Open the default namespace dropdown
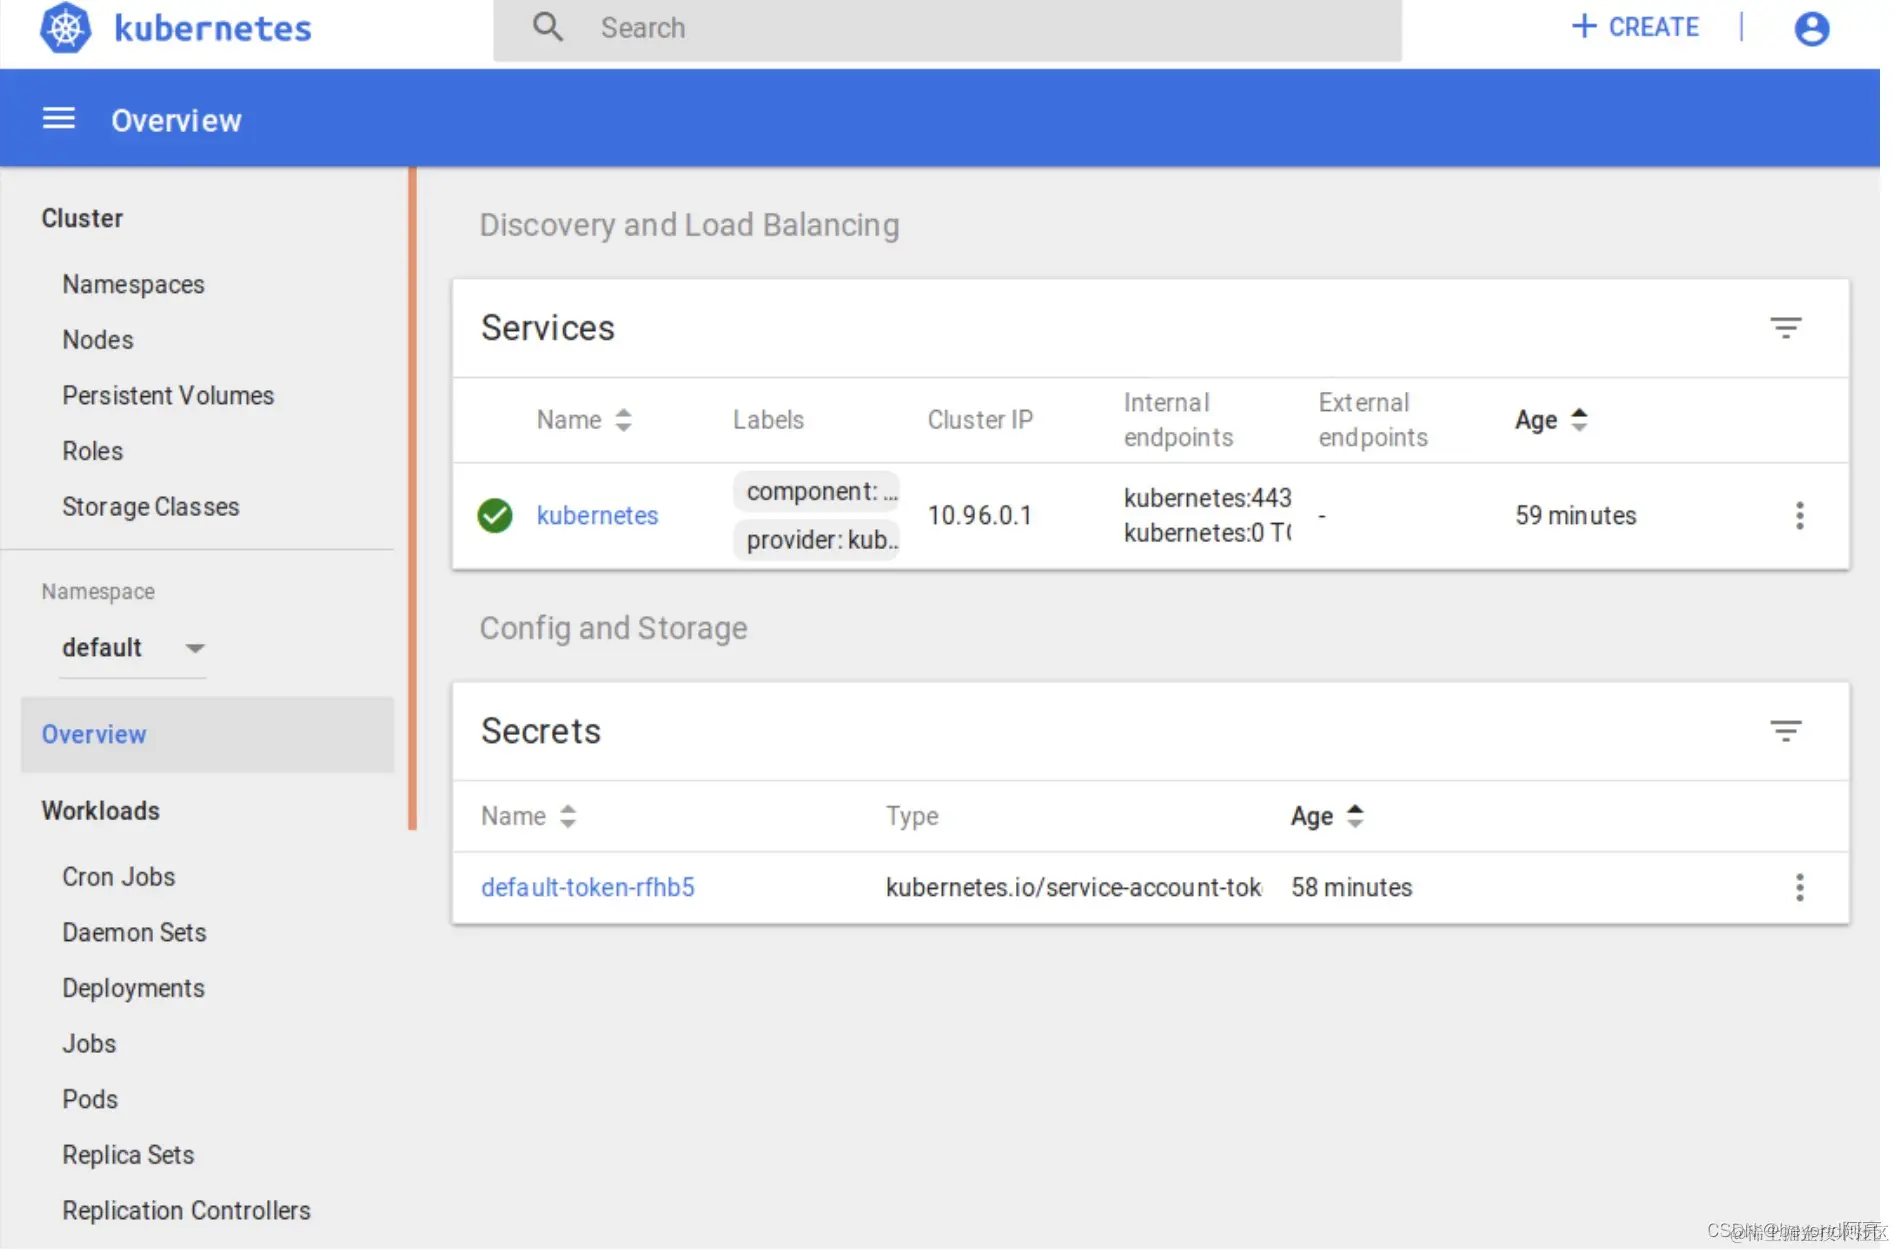This screenshot has width=1896, height=1250. tap(133, 648)
